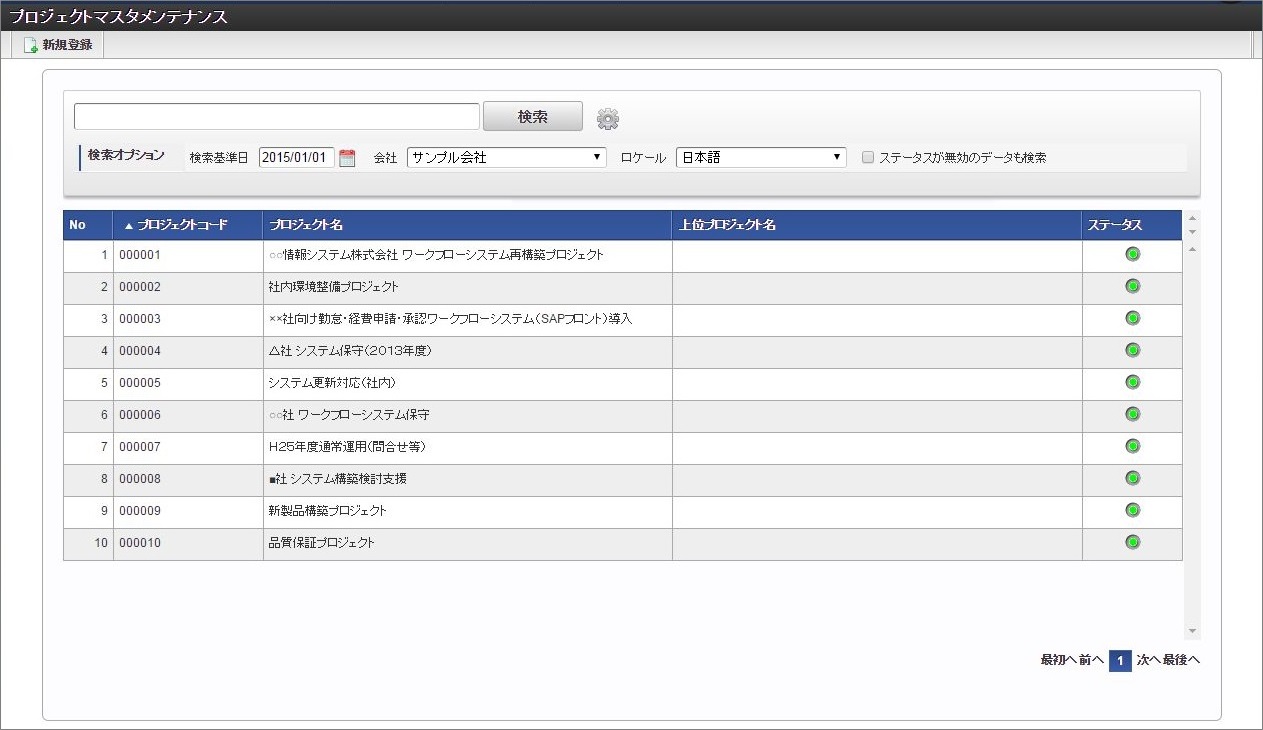Open the 会社 dropdown showing サンプル会社
The width and height of the screenshot is (1263, 730).
[x=506, y=158]
